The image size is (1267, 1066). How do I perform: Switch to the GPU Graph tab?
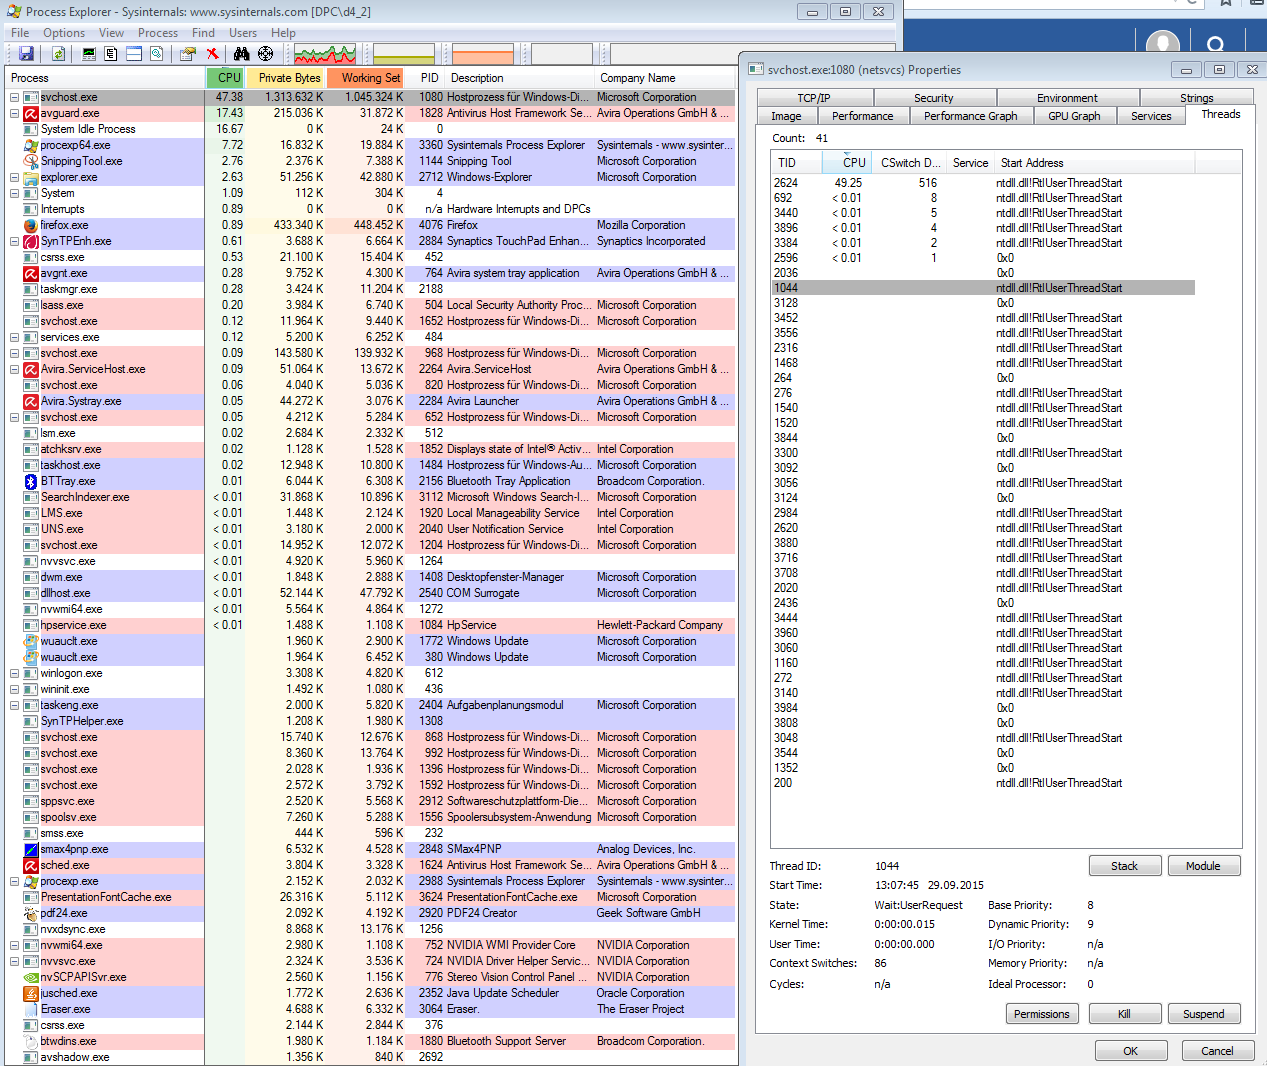pos(1074,116)
